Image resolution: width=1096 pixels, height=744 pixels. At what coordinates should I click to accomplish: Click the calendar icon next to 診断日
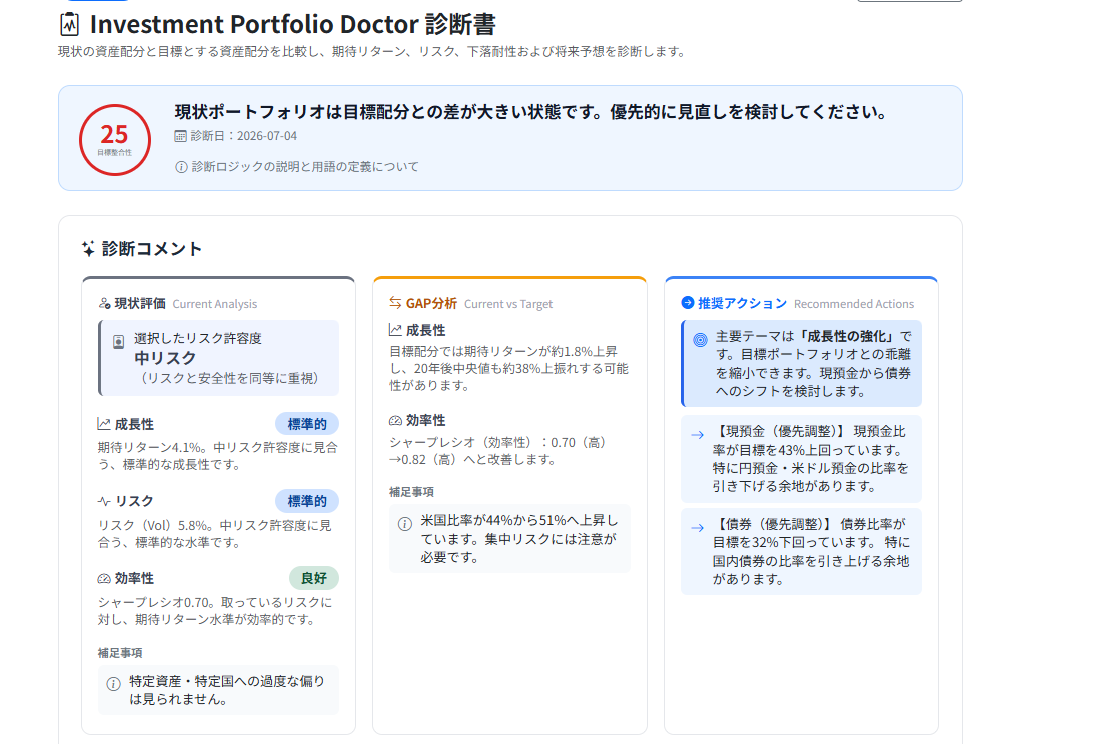tap(180, 136)
